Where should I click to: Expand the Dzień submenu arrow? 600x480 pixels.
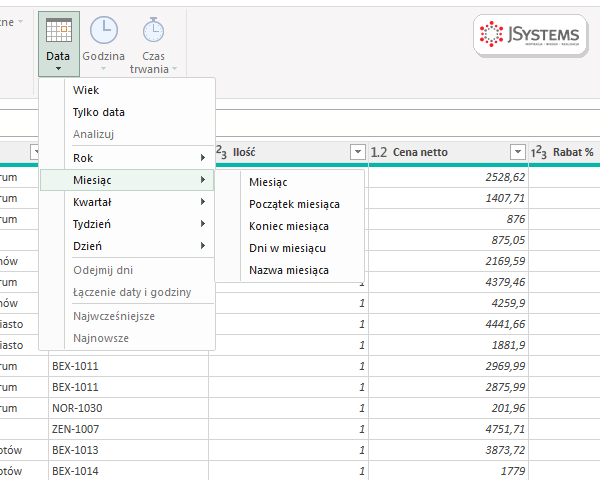pyautogui.click(x=203, y=246)
